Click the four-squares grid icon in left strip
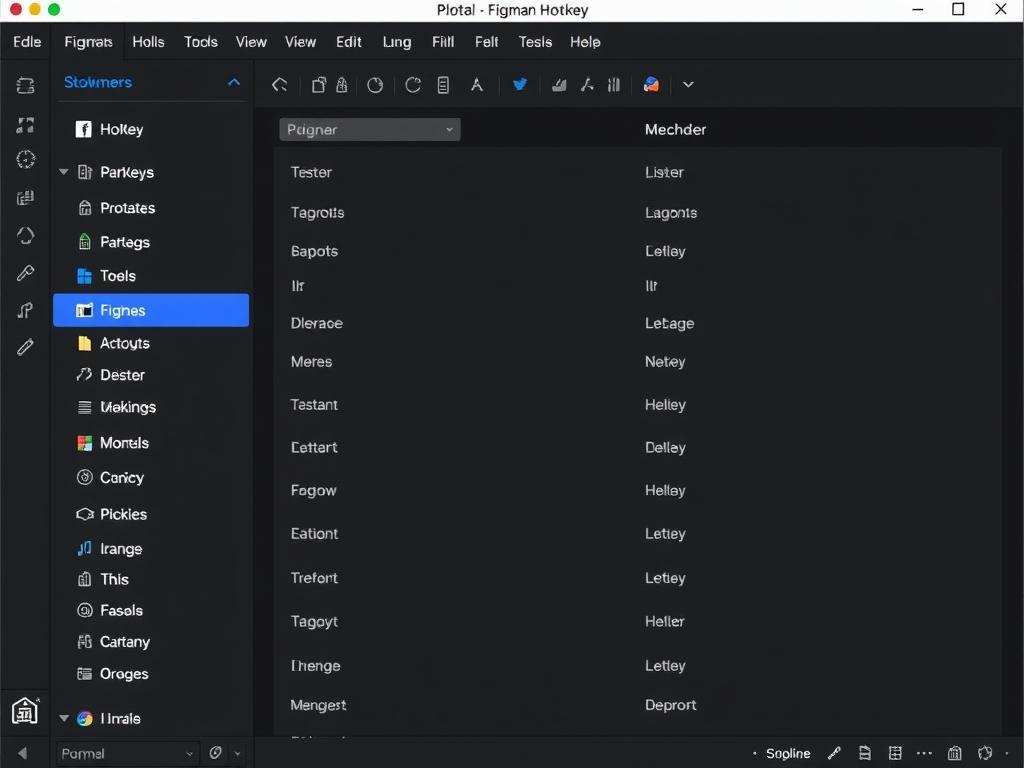The image size is (1024, 768). (x=25, y=125)
